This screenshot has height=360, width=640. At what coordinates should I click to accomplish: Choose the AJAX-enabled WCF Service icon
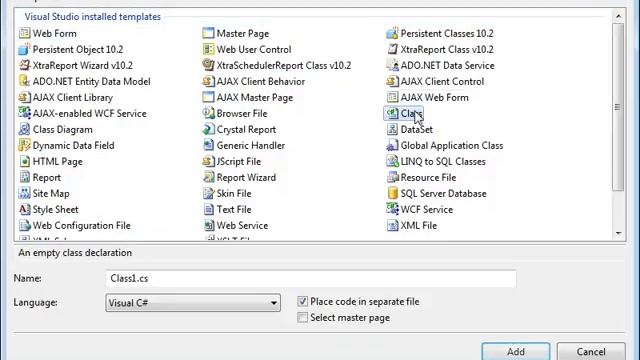click(24, 113)
